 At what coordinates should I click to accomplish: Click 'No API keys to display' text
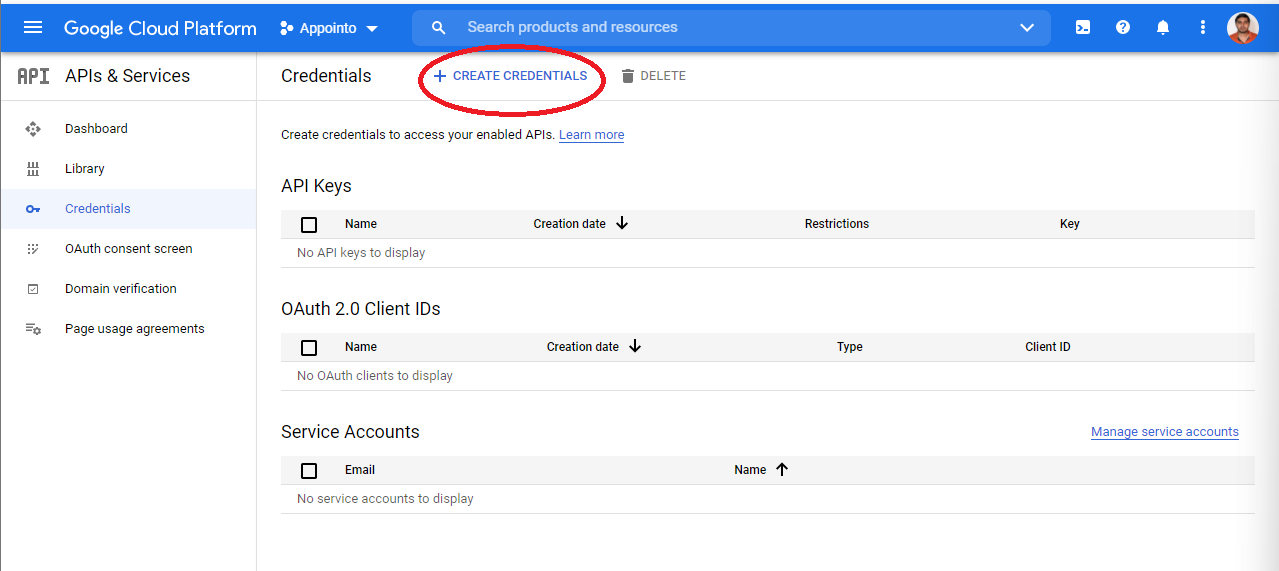click(x=361, y=253)
